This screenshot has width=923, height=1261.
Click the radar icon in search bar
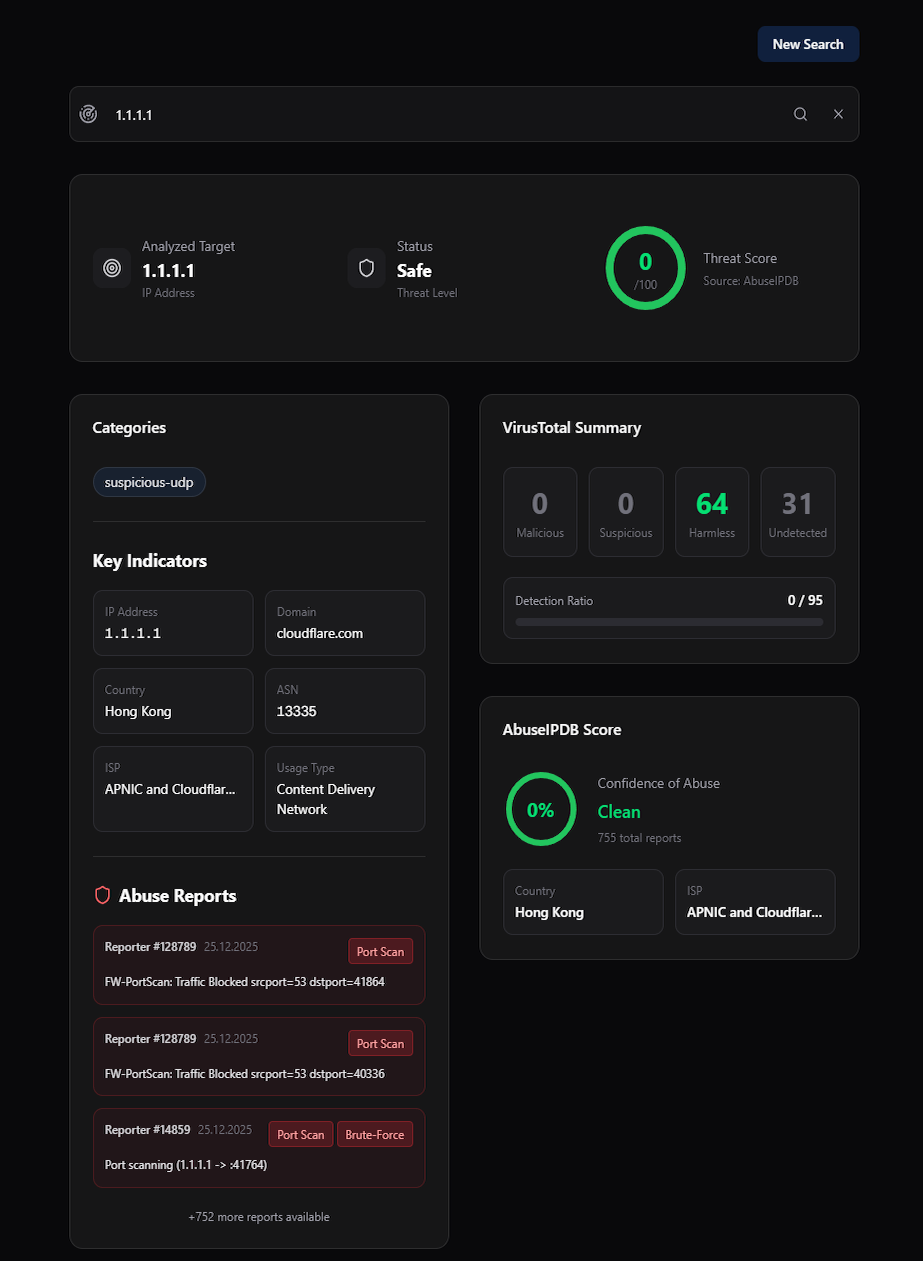click(x=89, y=114)
